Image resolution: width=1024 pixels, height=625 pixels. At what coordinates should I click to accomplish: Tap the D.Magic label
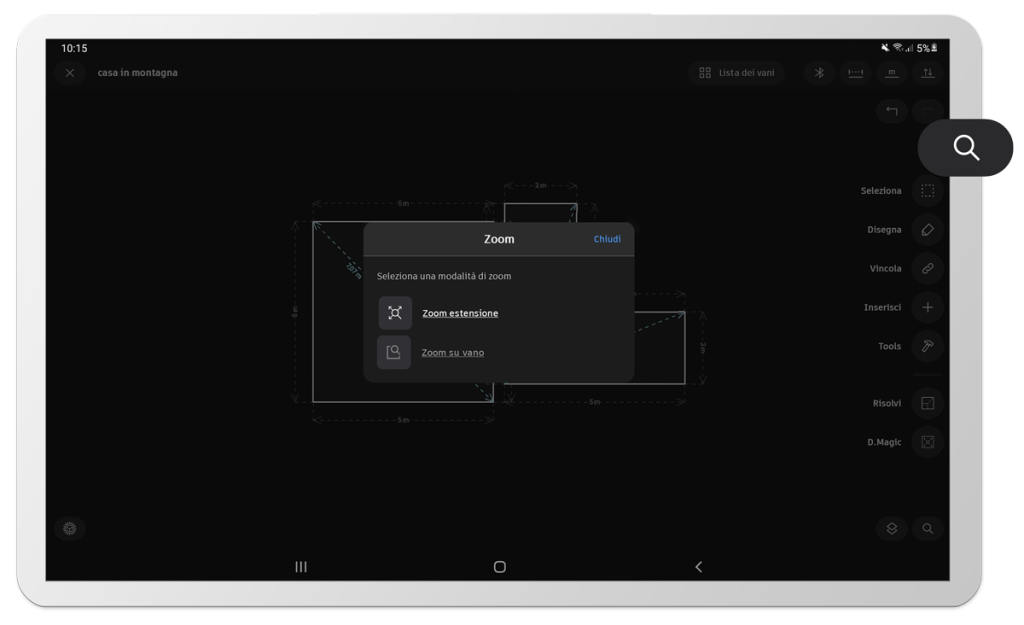pyautogui.click(x=884, y=442)
